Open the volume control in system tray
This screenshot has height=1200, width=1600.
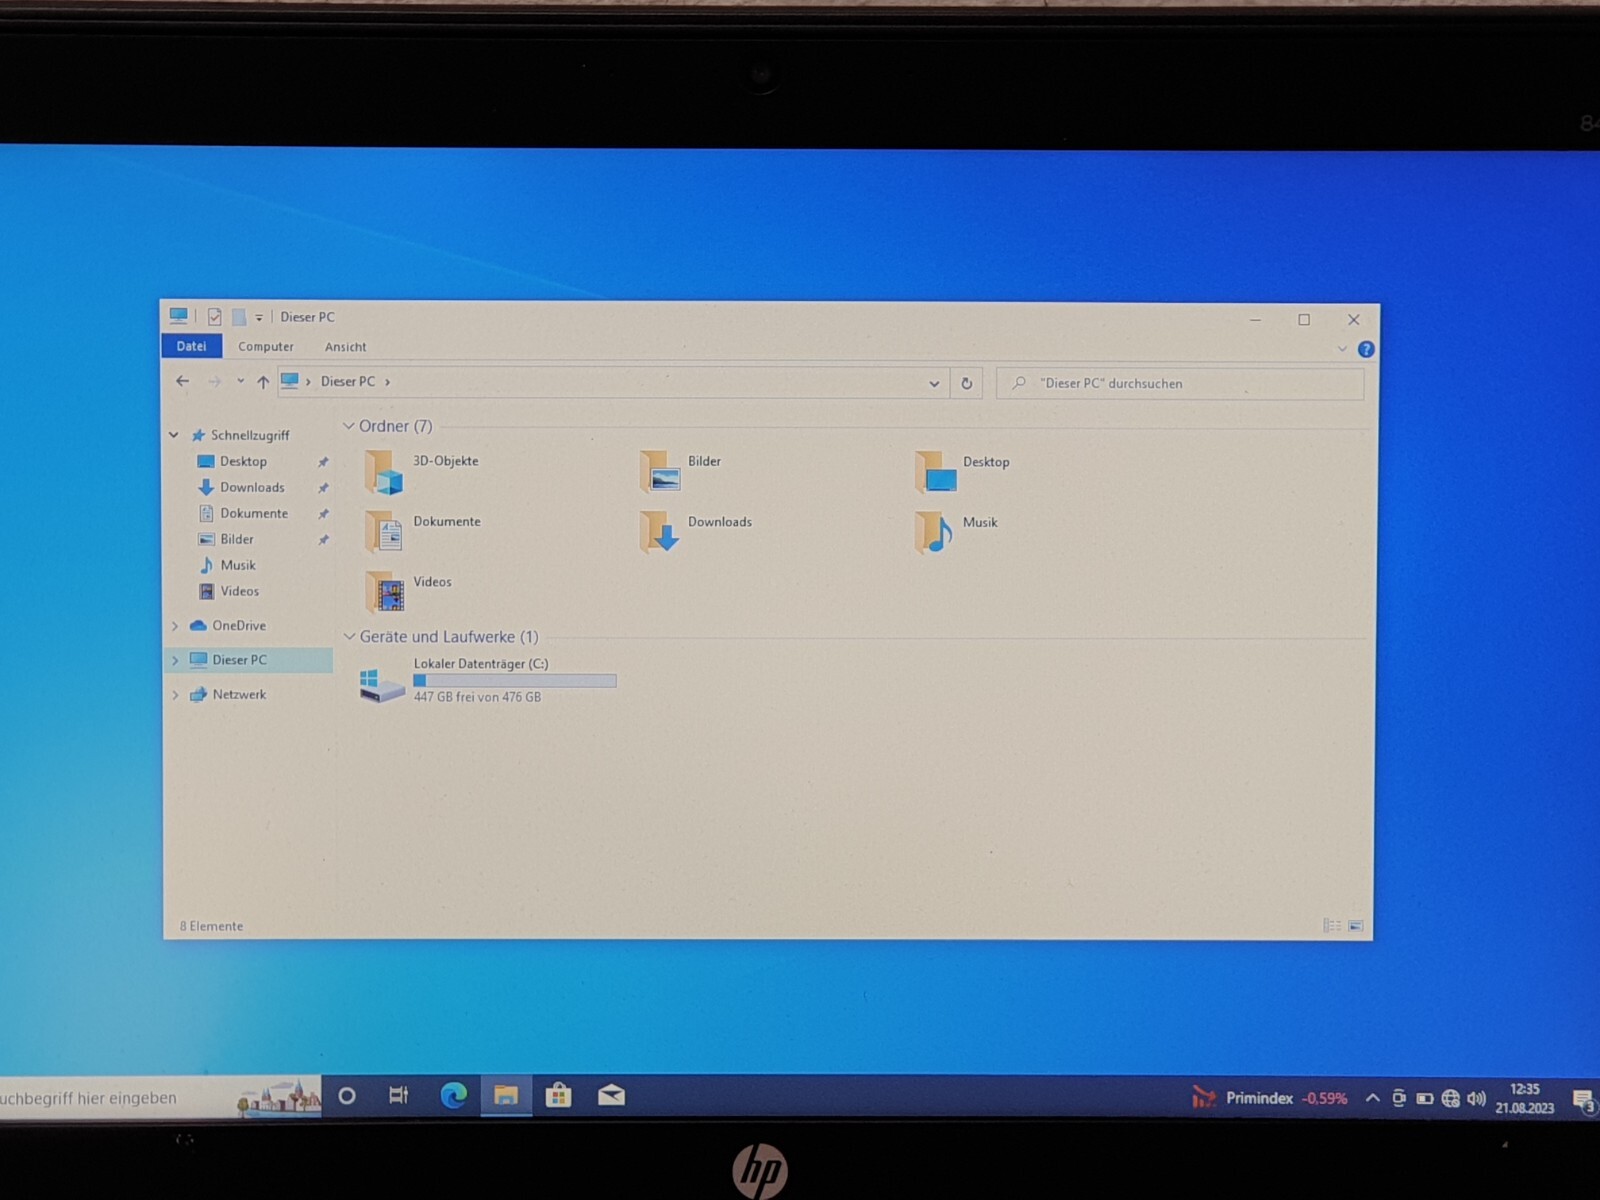(x=1477, y=1099)
